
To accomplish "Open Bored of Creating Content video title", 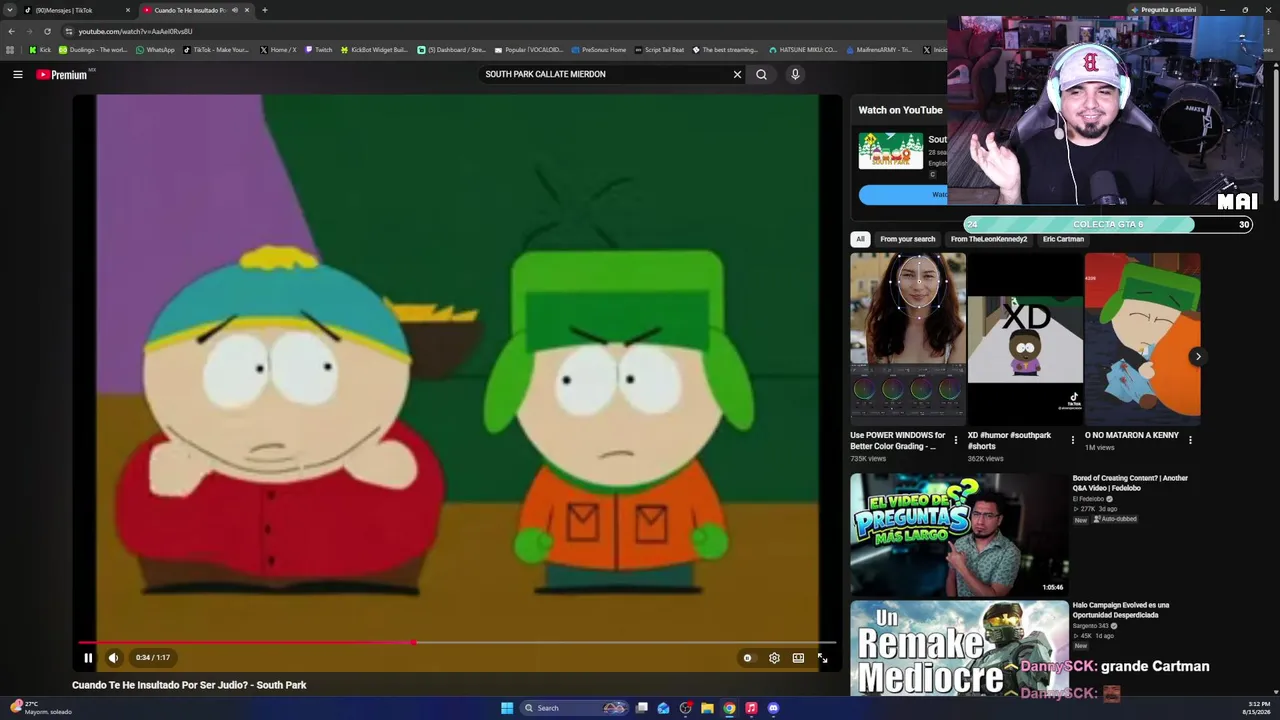I will click(1130, 483).
